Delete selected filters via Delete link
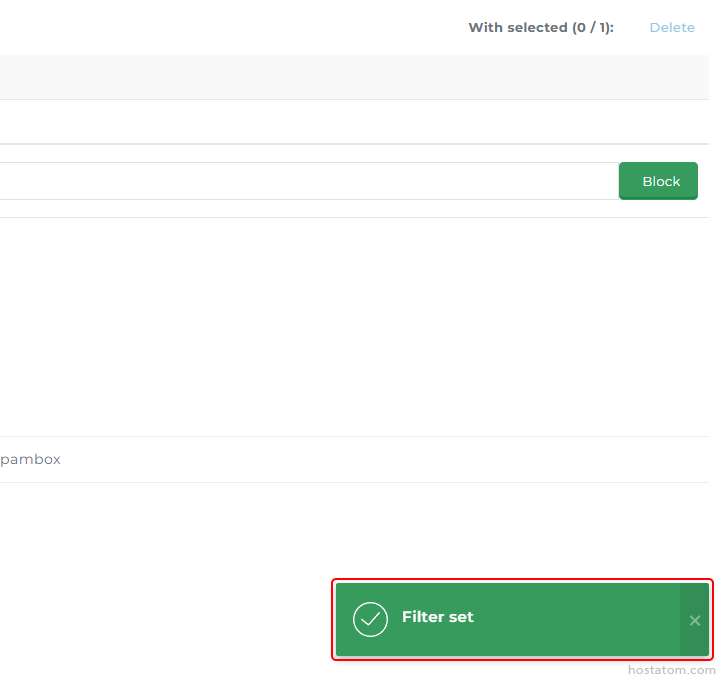The height and width of the screenshot is (678, 720). [672, 27]
